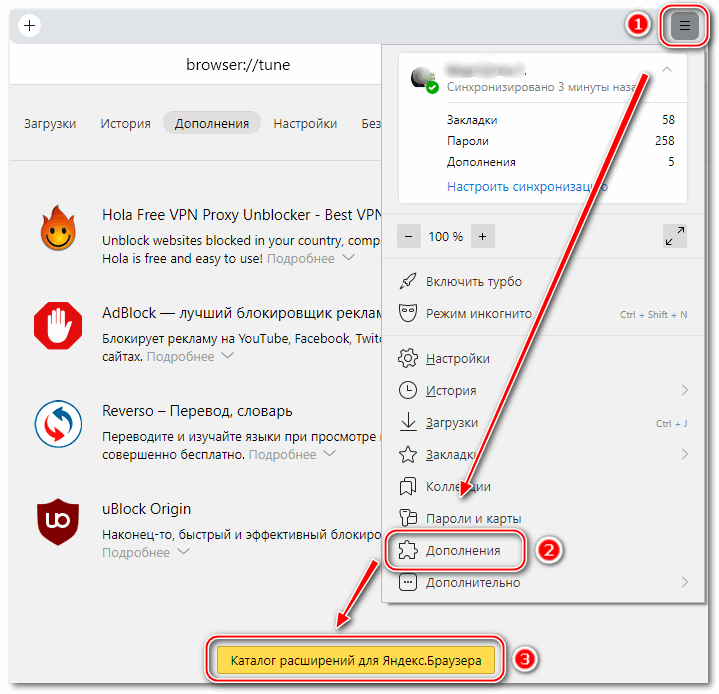
Task: Click the Reverso extension icon
Action: click(x=58, y=423)
